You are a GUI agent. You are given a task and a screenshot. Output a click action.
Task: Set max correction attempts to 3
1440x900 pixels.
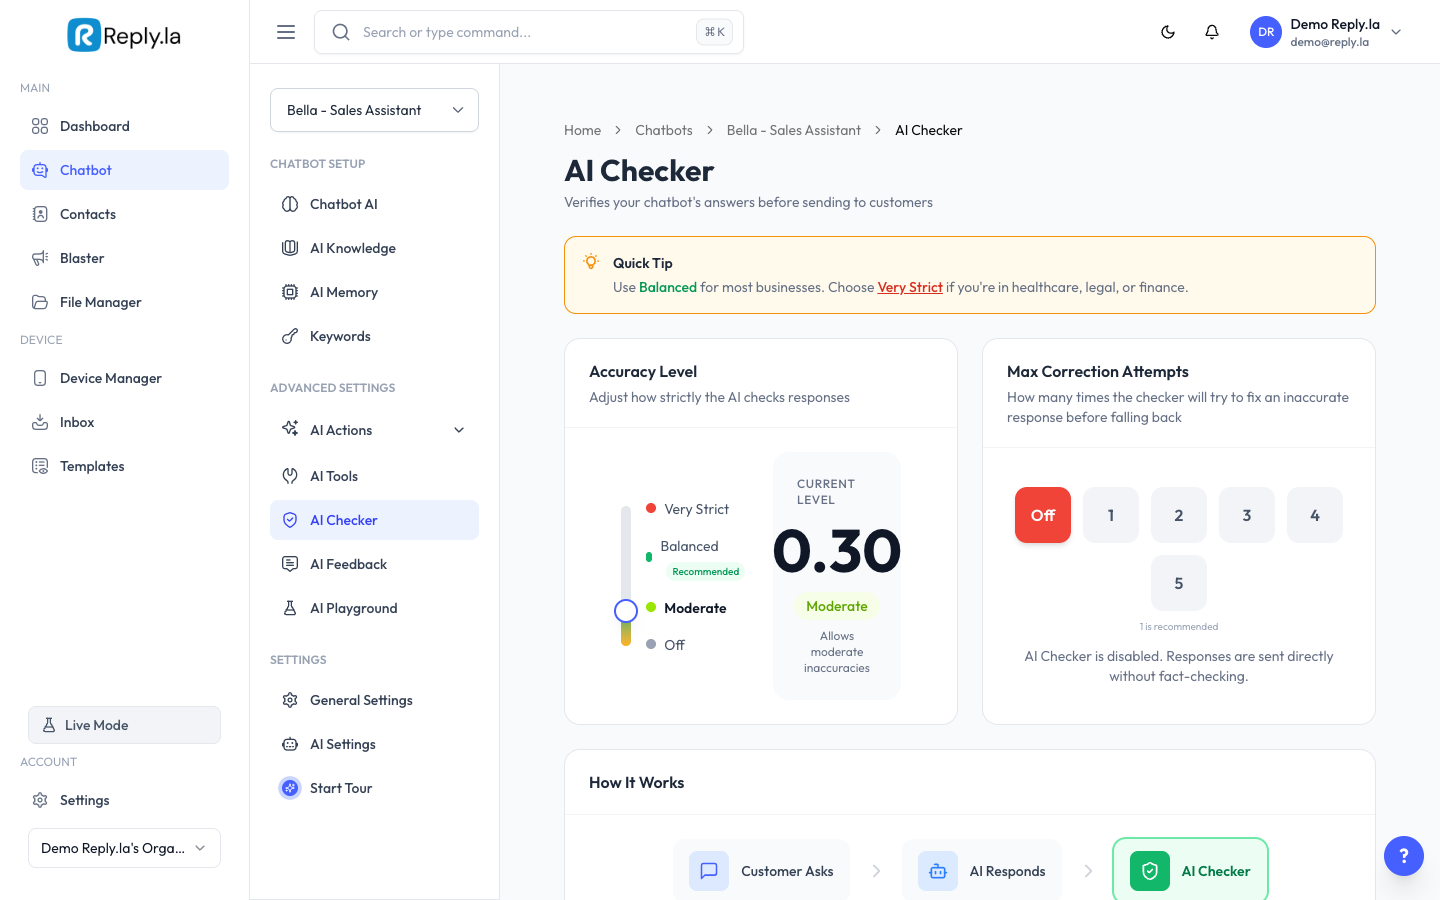click(x=1247, y=515)
